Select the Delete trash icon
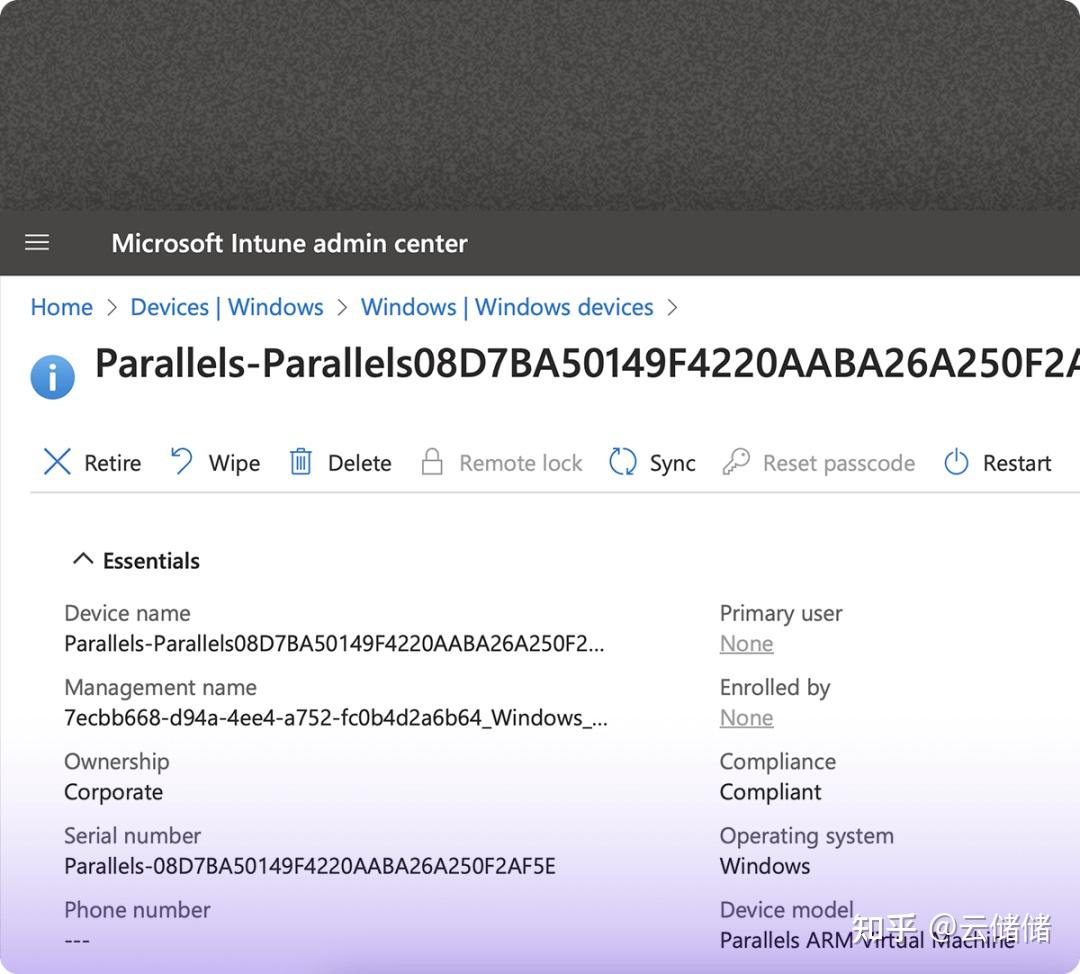The height and width of the screenshot is (974, 1080). 302,462
